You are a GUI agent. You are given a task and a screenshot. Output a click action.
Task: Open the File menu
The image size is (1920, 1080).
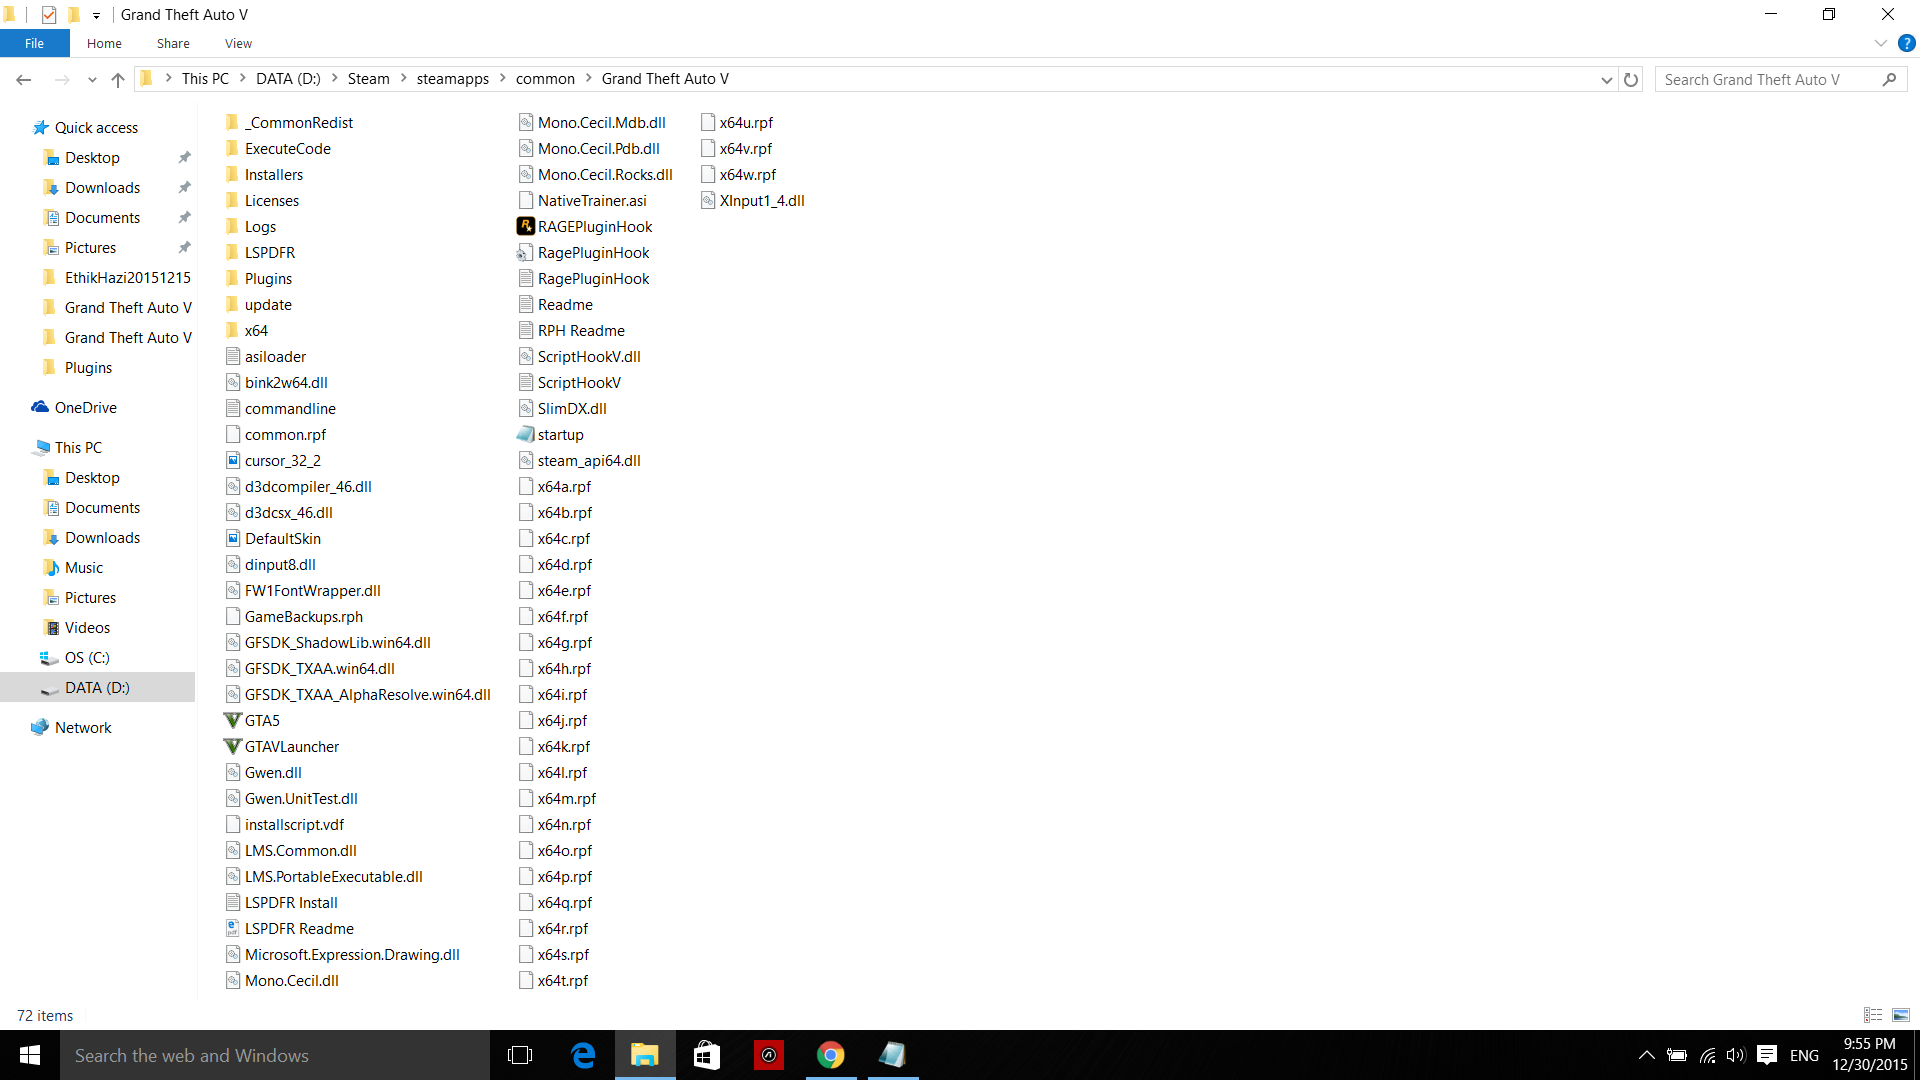coord(34,43)
